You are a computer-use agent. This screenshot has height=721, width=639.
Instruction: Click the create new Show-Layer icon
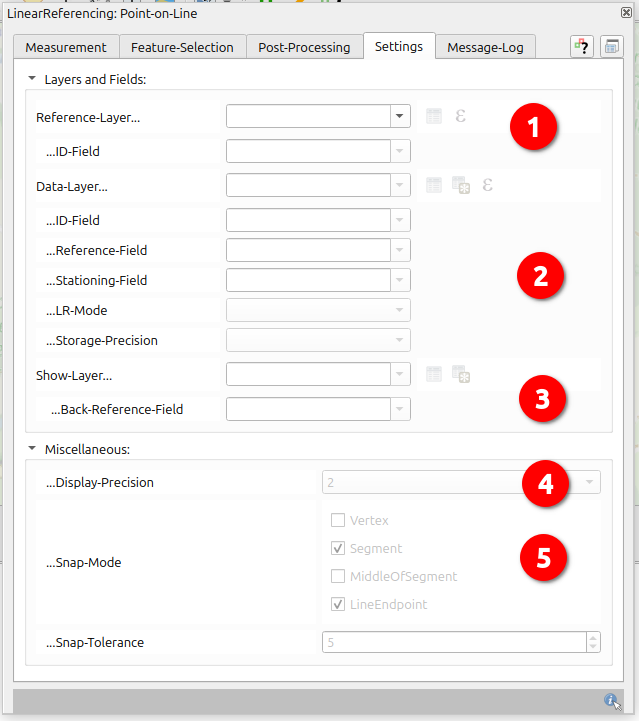(x=460, y=375)
